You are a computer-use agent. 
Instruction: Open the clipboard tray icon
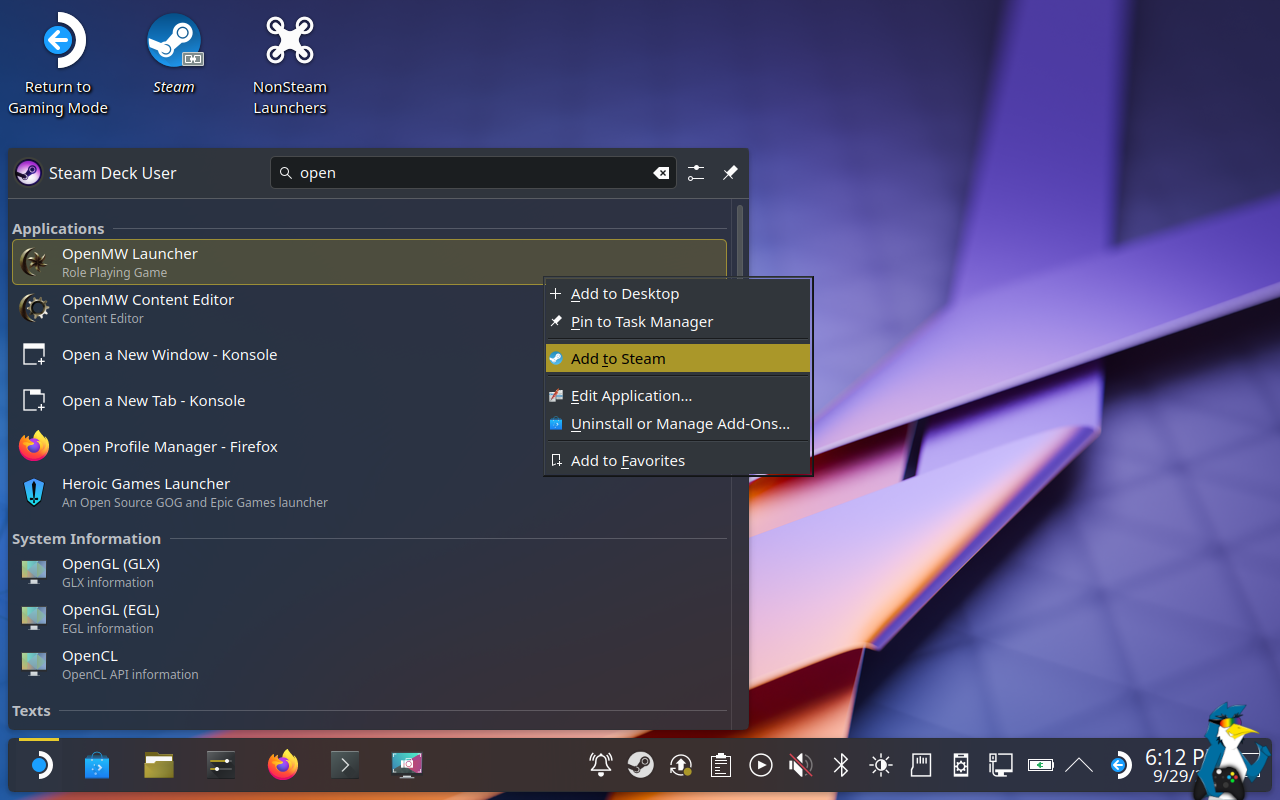point(720,766)
